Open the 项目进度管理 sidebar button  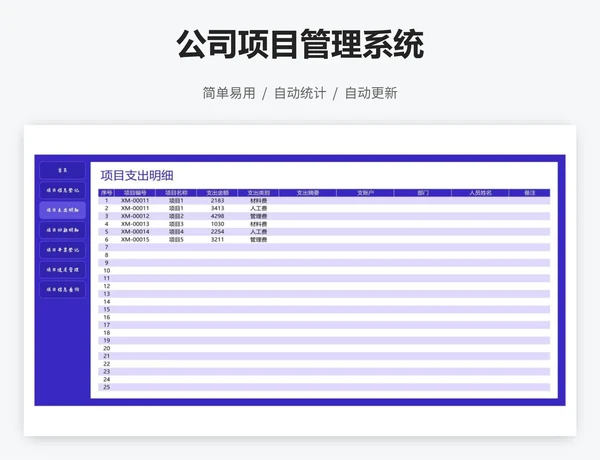(62, 270)
